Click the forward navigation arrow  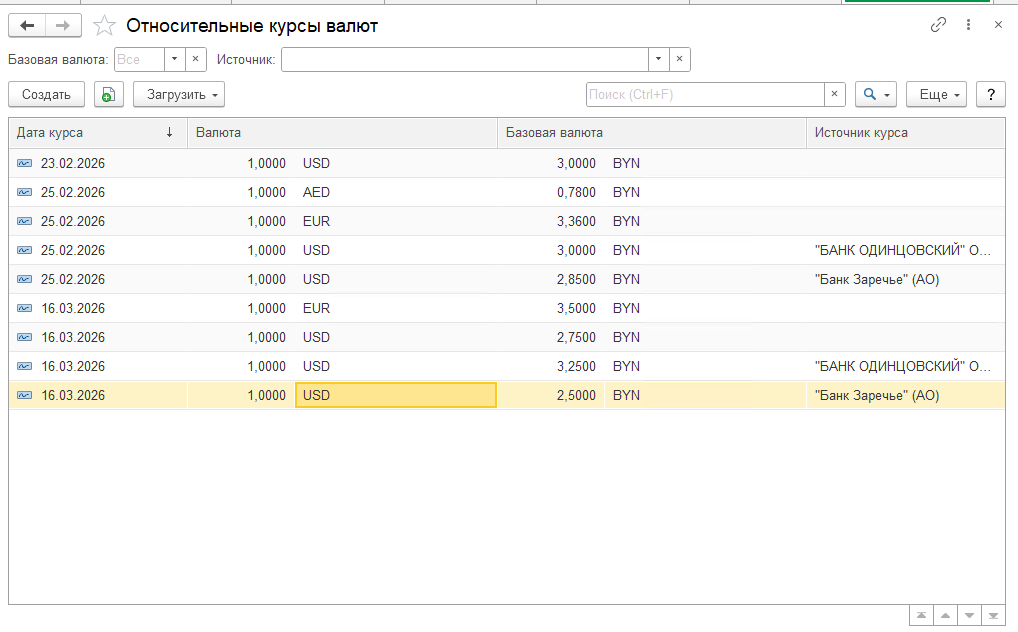(62, 26)
